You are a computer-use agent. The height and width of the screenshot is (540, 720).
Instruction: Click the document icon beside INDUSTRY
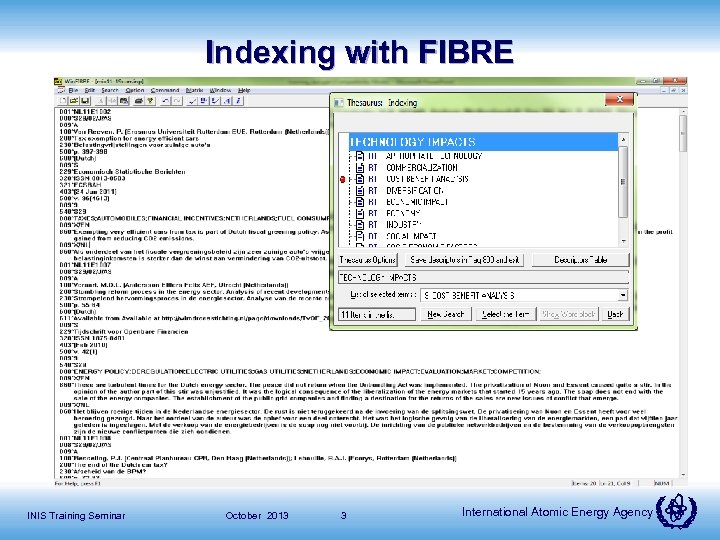click(x=360, y=225)
